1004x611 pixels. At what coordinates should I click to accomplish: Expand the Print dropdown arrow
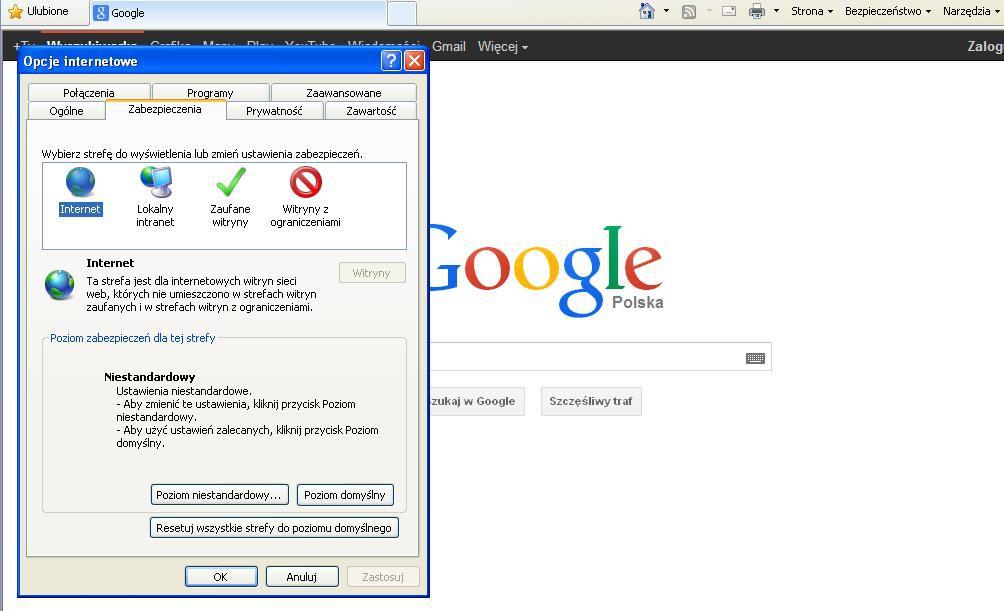click(776, 11)
